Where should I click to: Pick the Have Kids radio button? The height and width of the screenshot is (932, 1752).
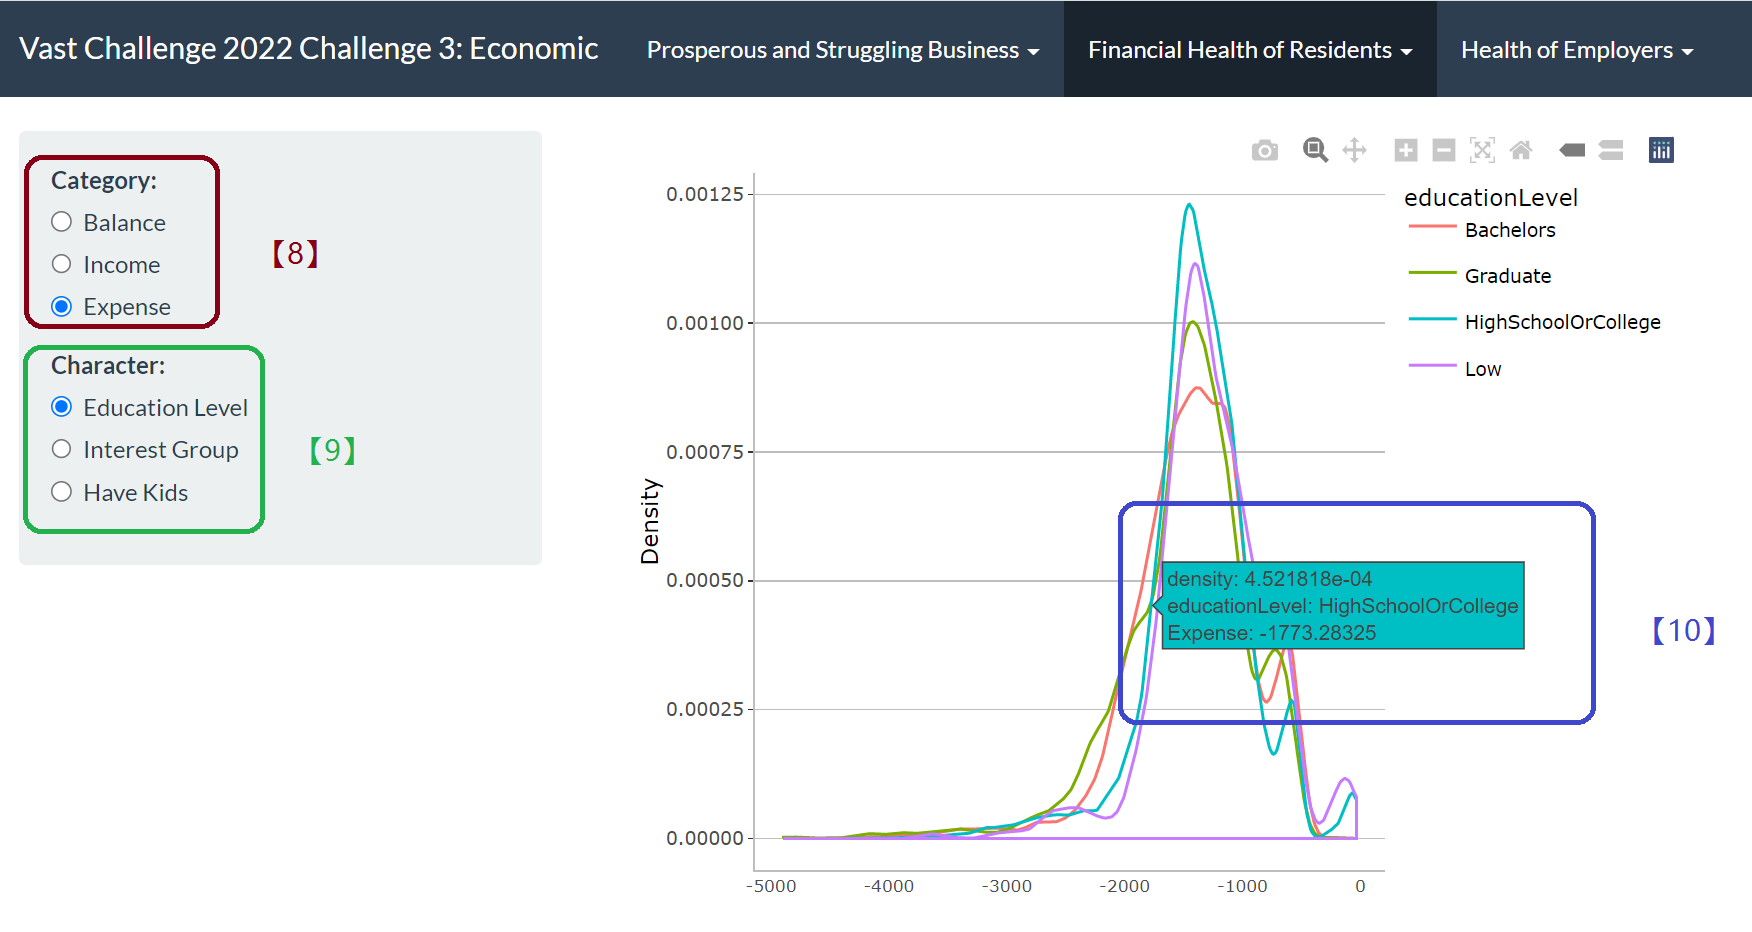tap(62, 492)
